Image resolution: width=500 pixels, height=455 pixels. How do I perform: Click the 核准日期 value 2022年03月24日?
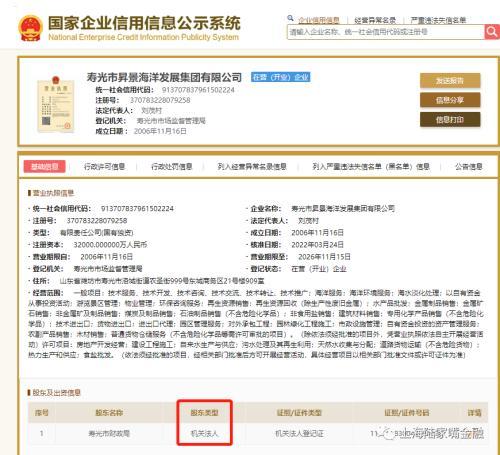317,245
